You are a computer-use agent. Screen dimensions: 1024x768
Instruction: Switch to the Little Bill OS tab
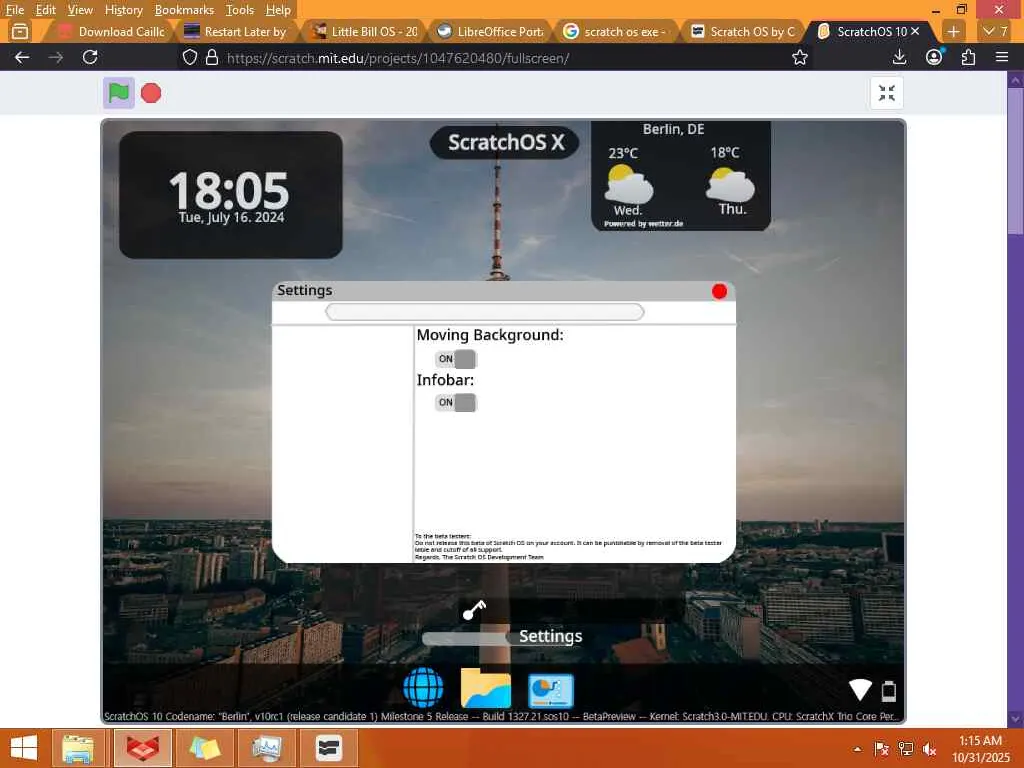[x=364, y=31]
